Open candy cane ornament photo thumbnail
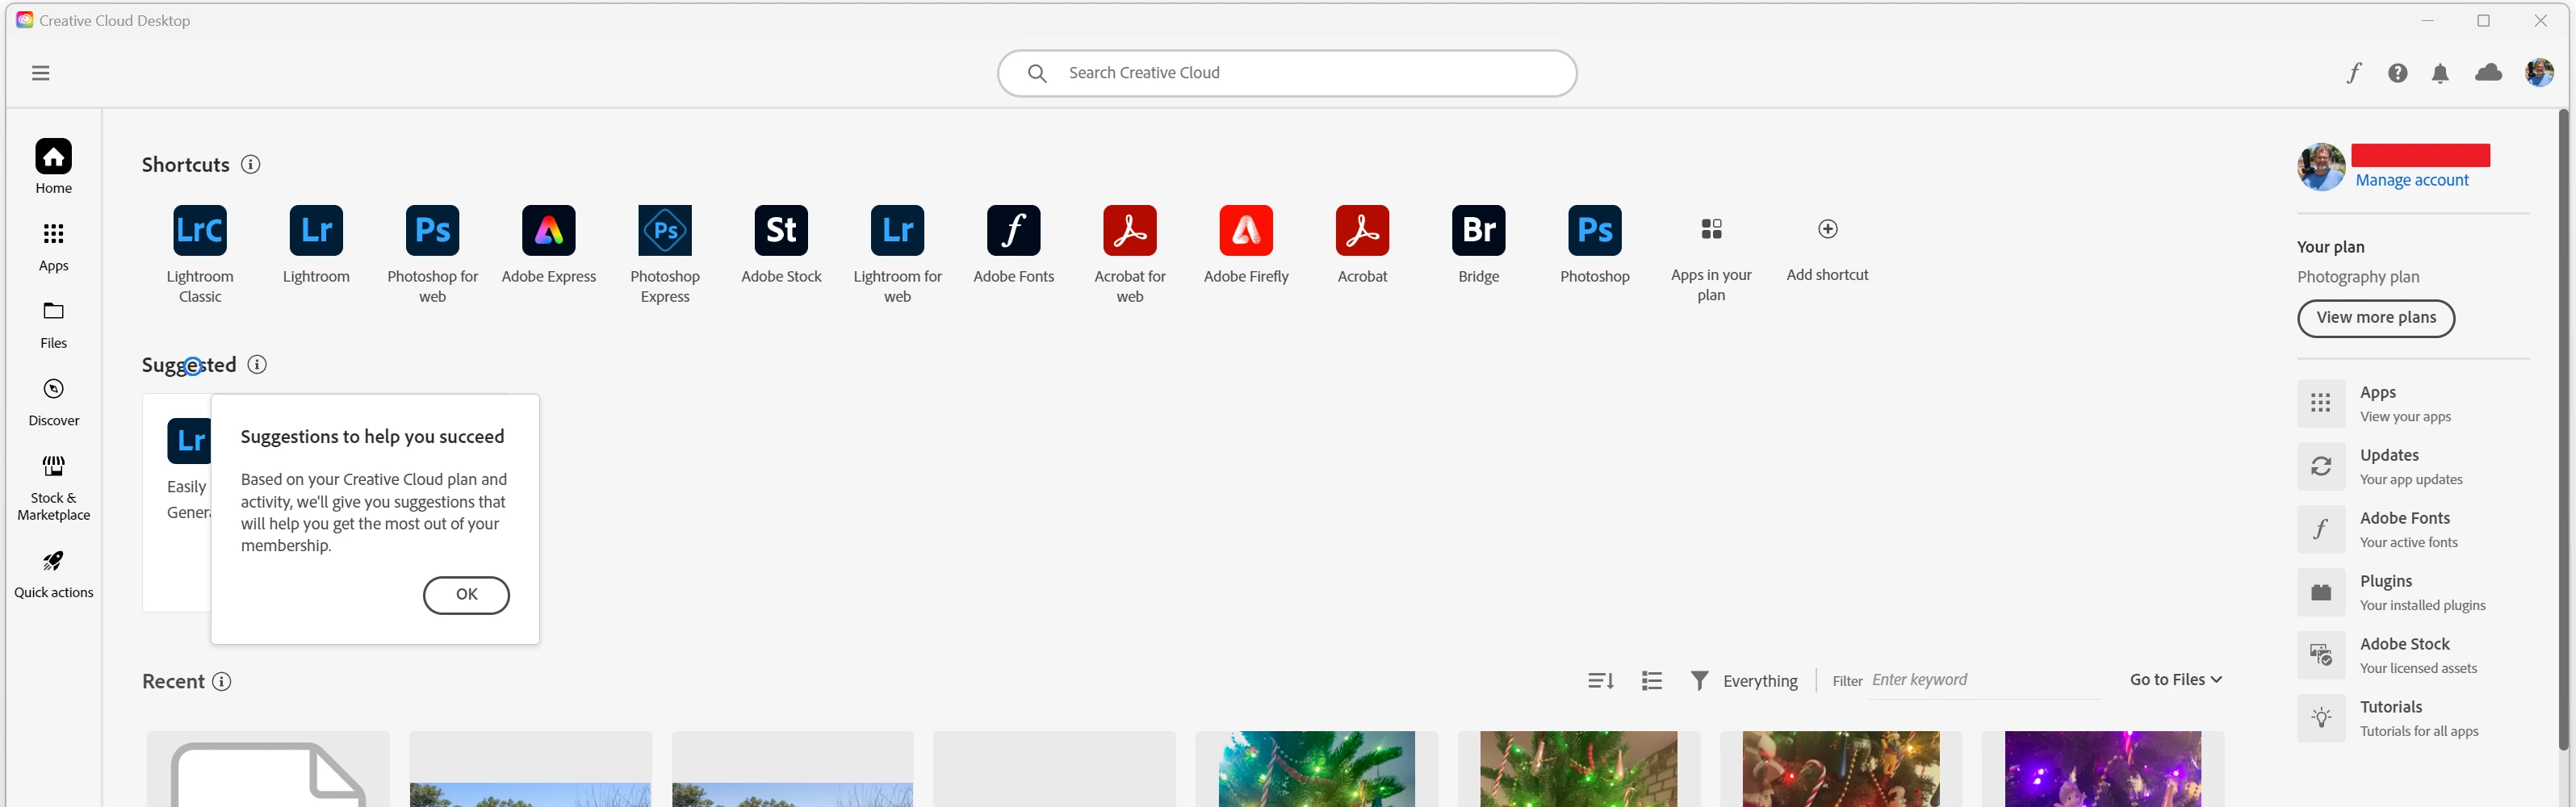2576x807 pixels. (1840, 769)
